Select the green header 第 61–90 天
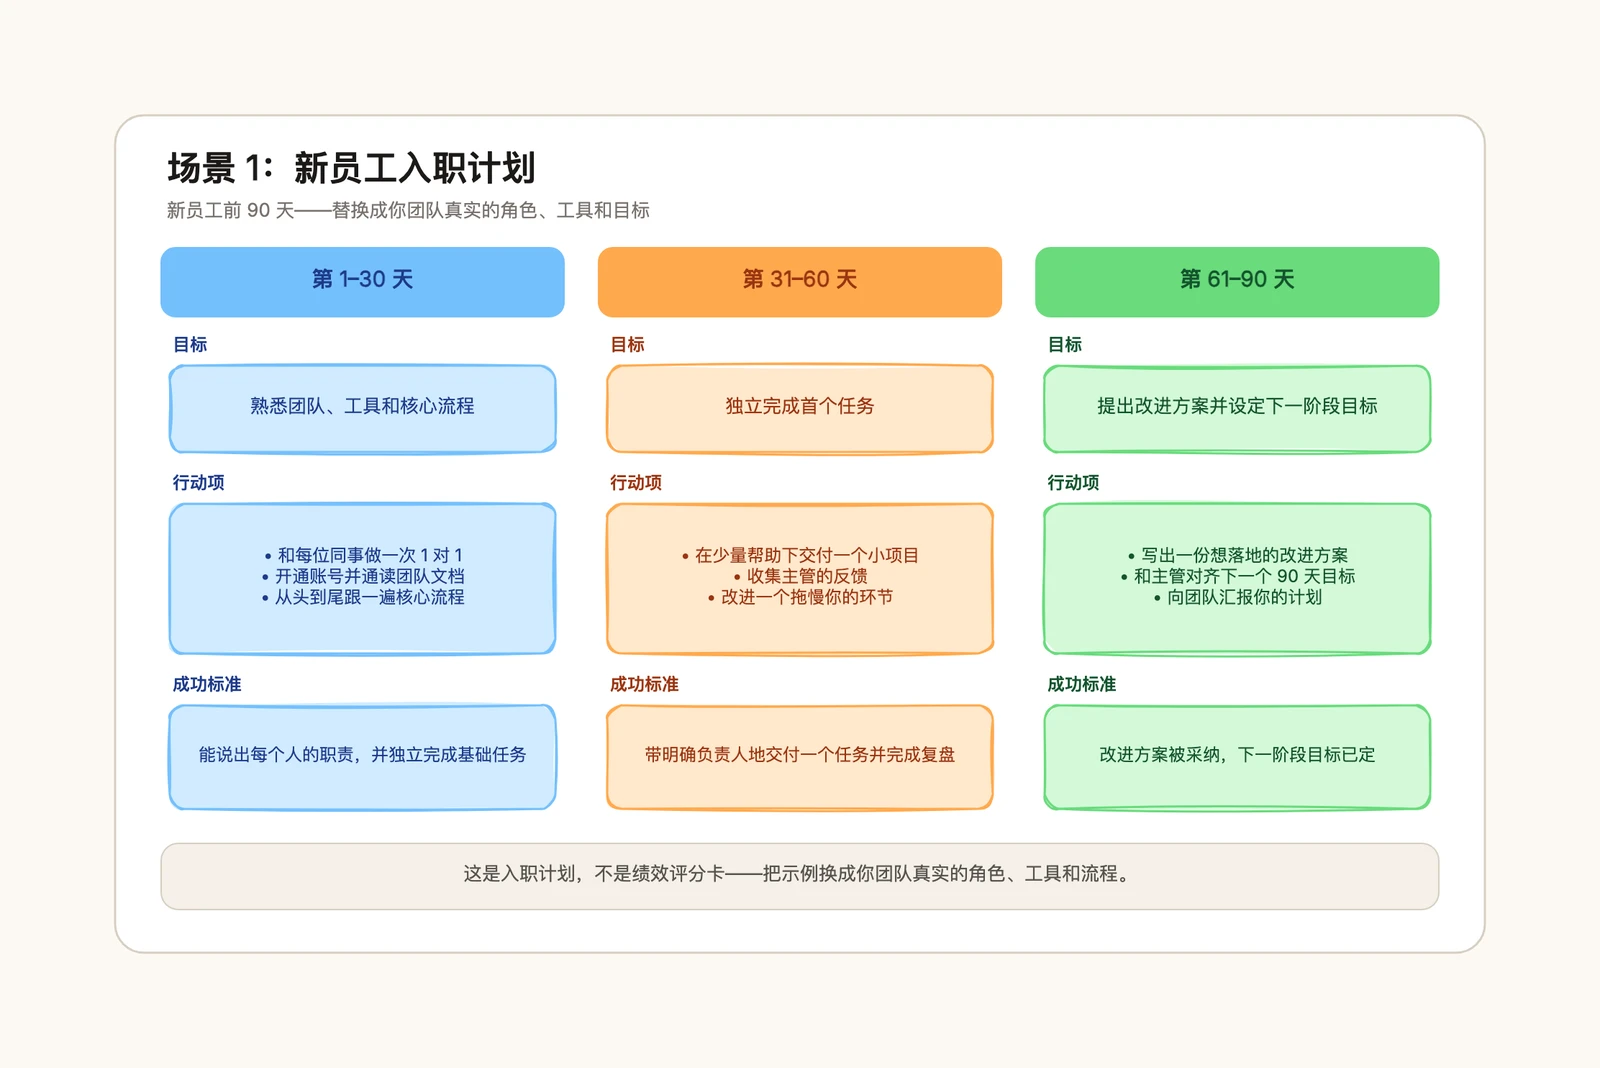The height and width of the screenshot is (1068, 1600). click(x=1237, y=282)
